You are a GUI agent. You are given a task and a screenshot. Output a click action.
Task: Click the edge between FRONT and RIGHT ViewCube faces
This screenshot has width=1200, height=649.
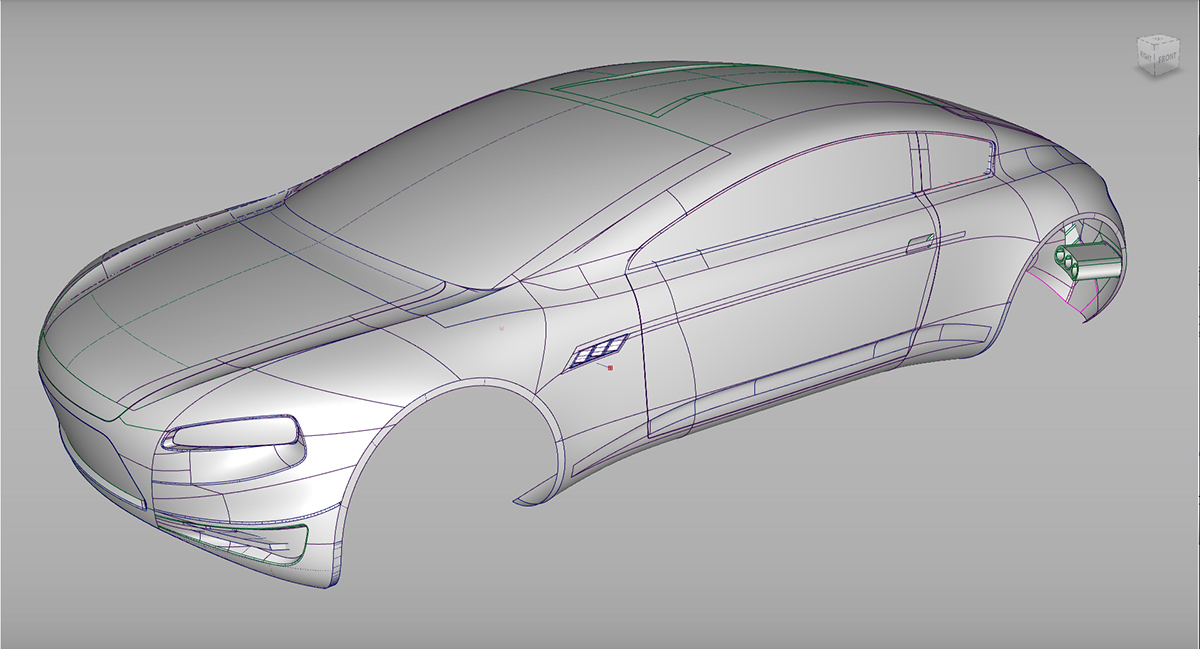(1154, 58)
